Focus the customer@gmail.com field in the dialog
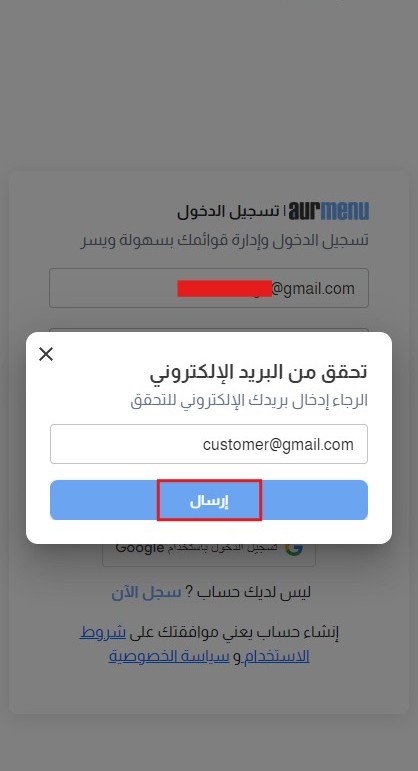Viewport: 418px width, 771px height. click(209, 444)
